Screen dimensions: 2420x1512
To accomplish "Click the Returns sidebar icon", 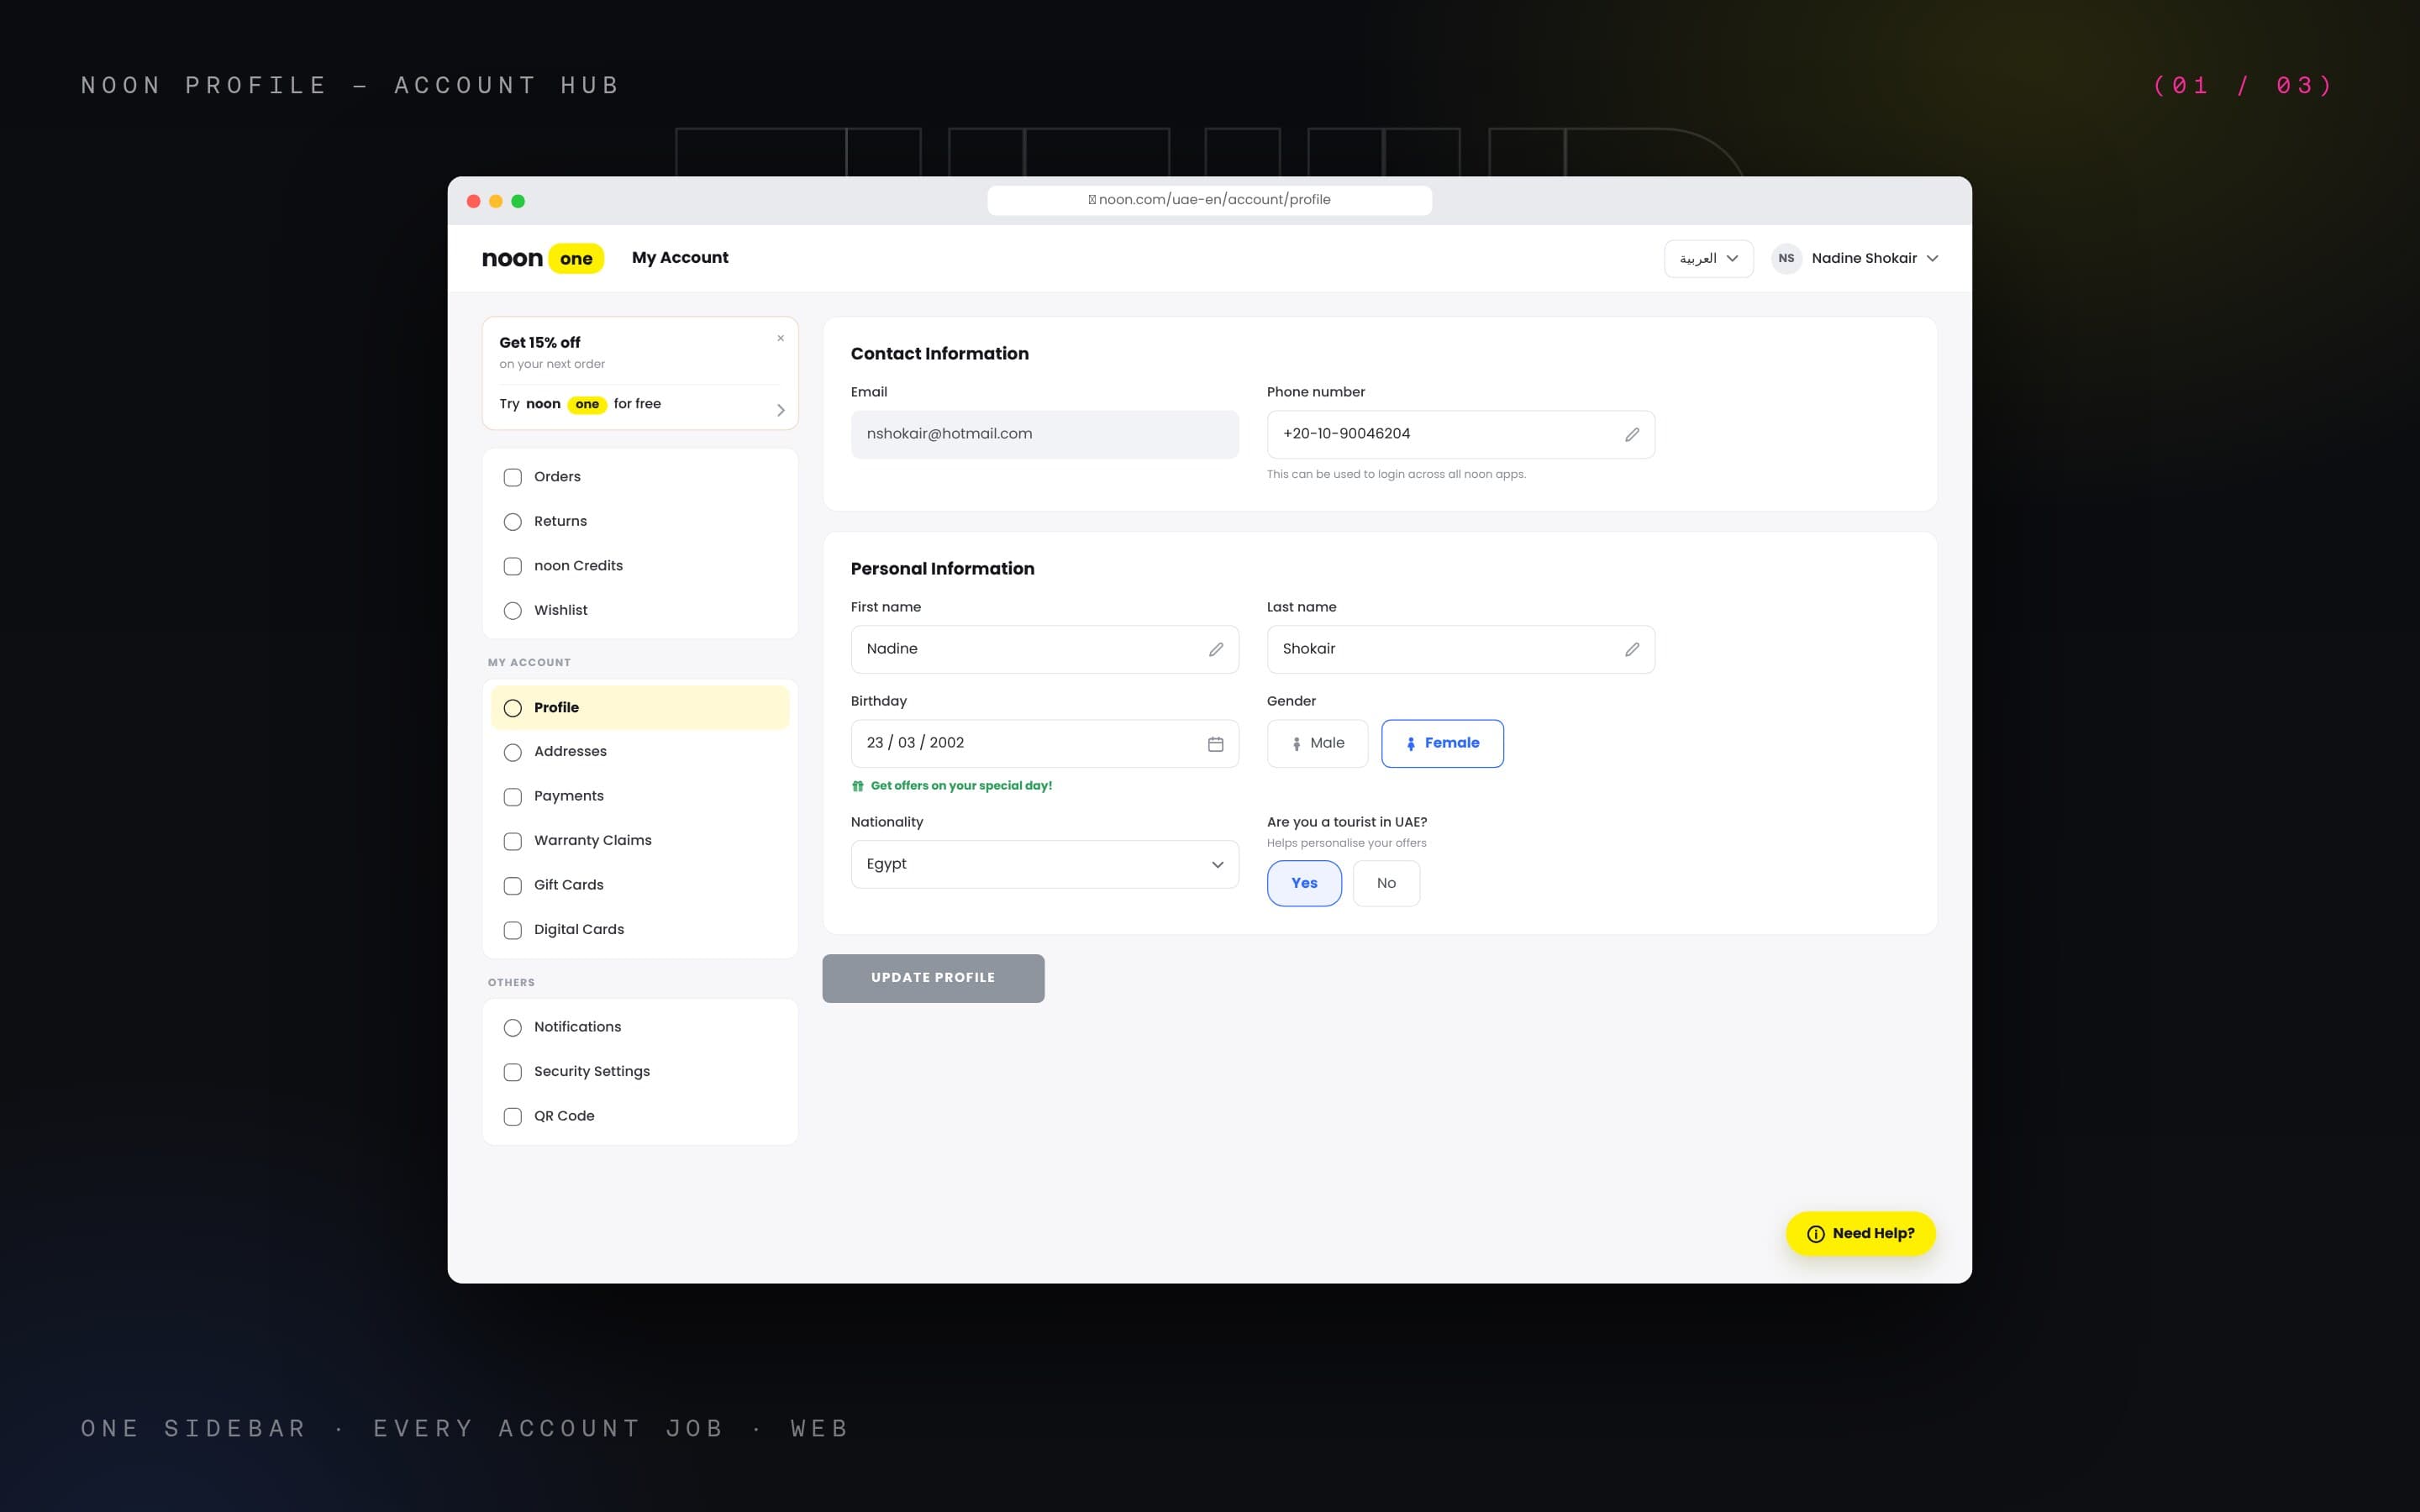I will pyautogui.click(x=513, y=522).
